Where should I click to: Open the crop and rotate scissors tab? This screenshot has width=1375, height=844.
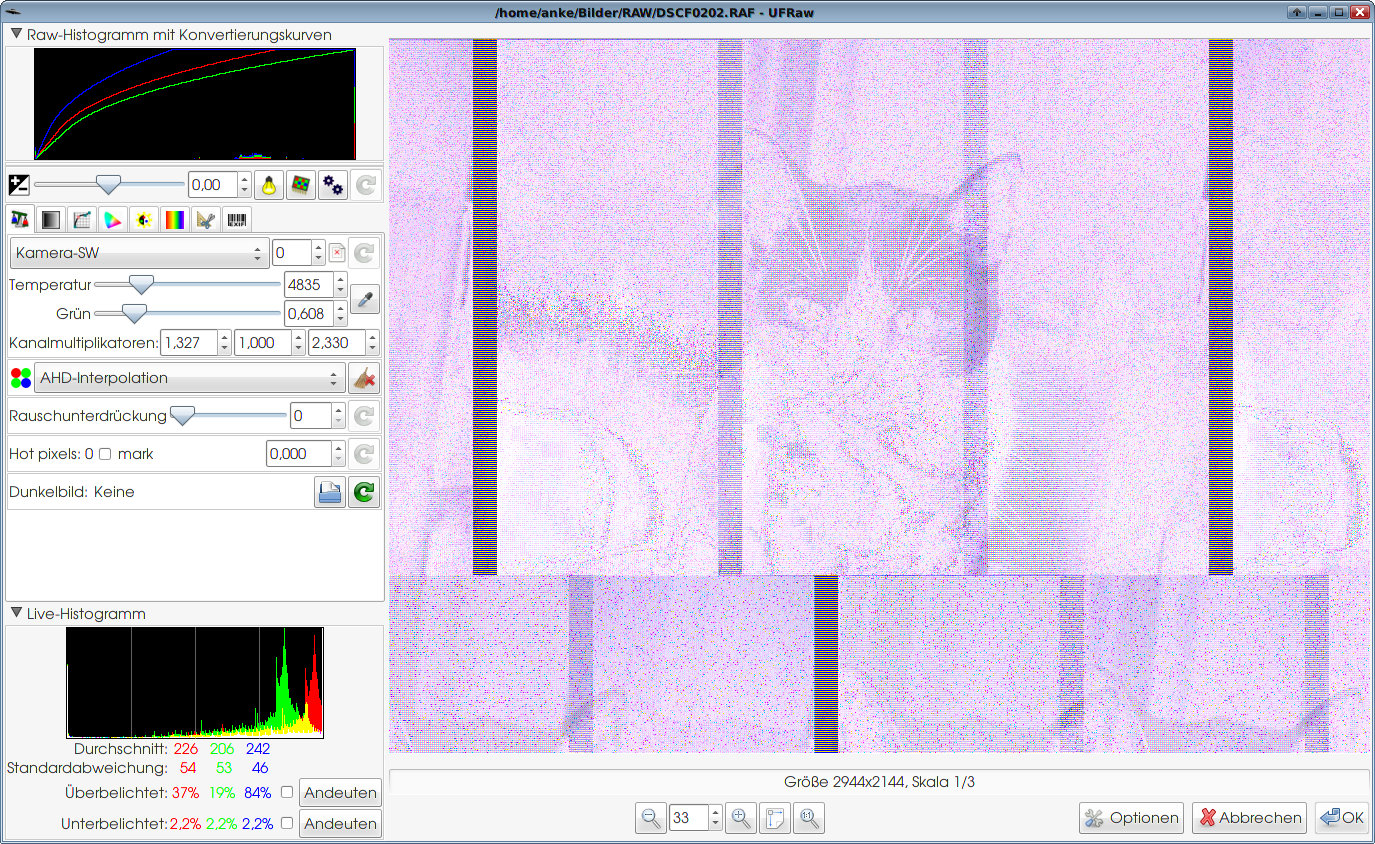click(x=206, y=219)
